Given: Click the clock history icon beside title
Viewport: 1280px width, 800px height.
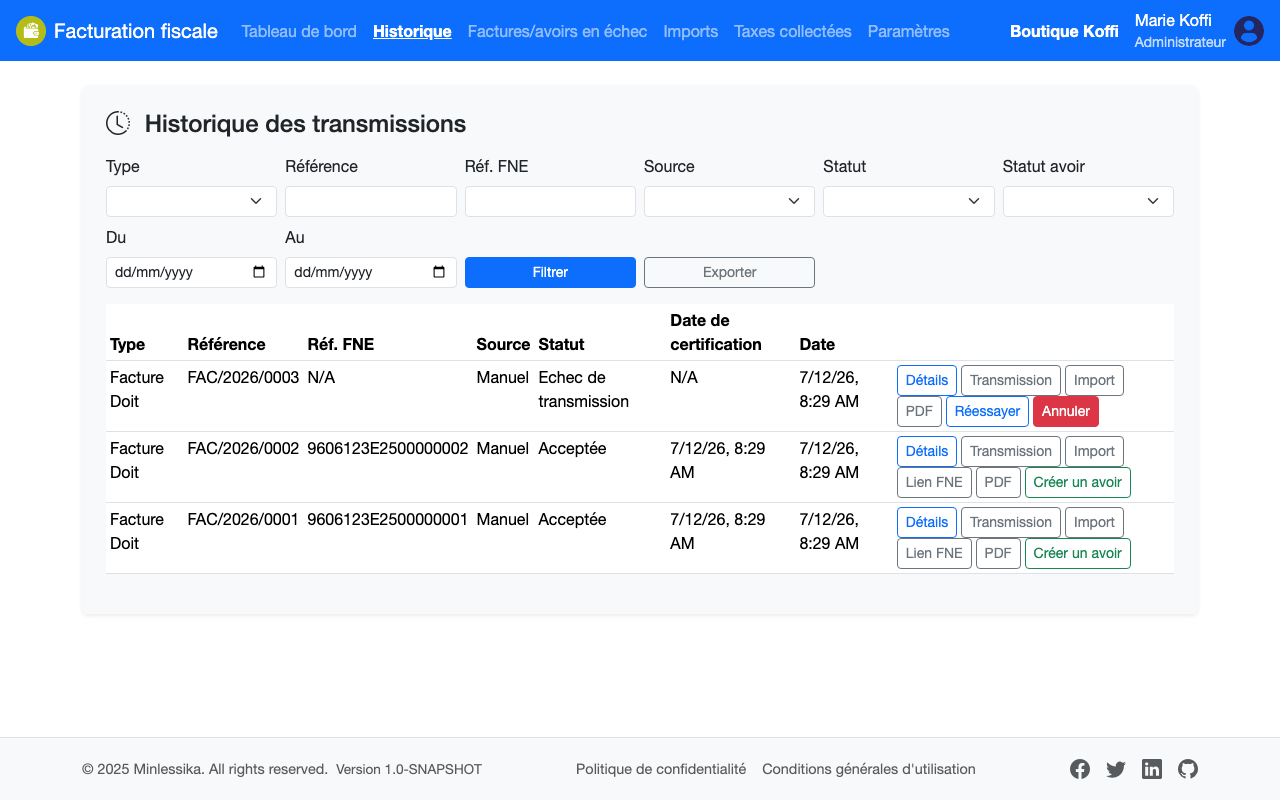Looking at the screenshot, I should [x=118, y=123].
